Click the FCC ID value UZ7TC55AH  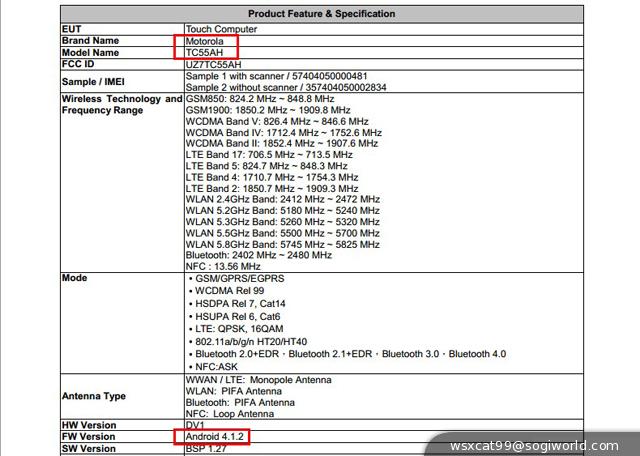215,64
